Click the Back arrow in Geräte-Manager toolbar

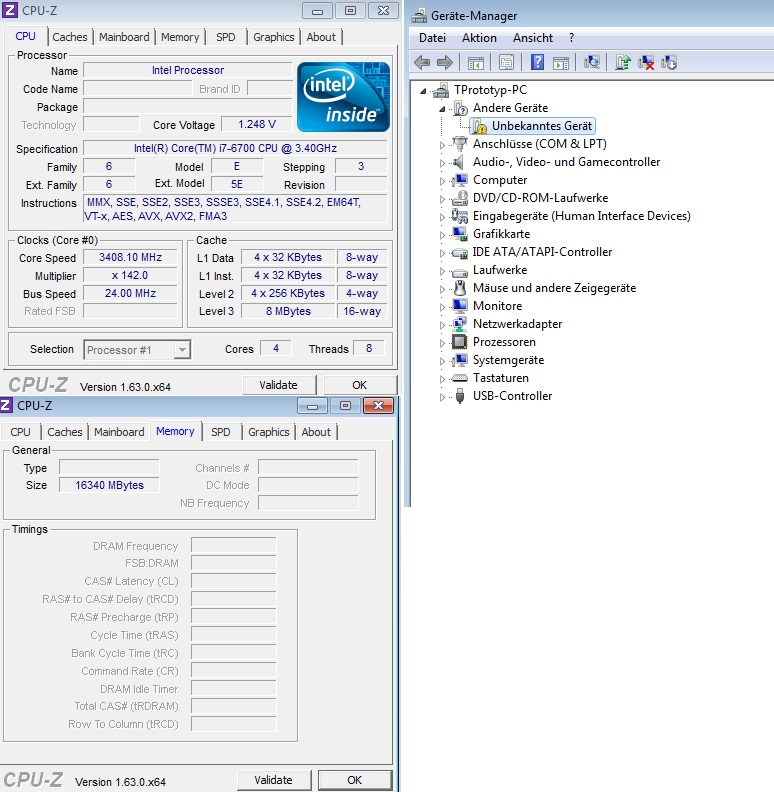[422, 63]
